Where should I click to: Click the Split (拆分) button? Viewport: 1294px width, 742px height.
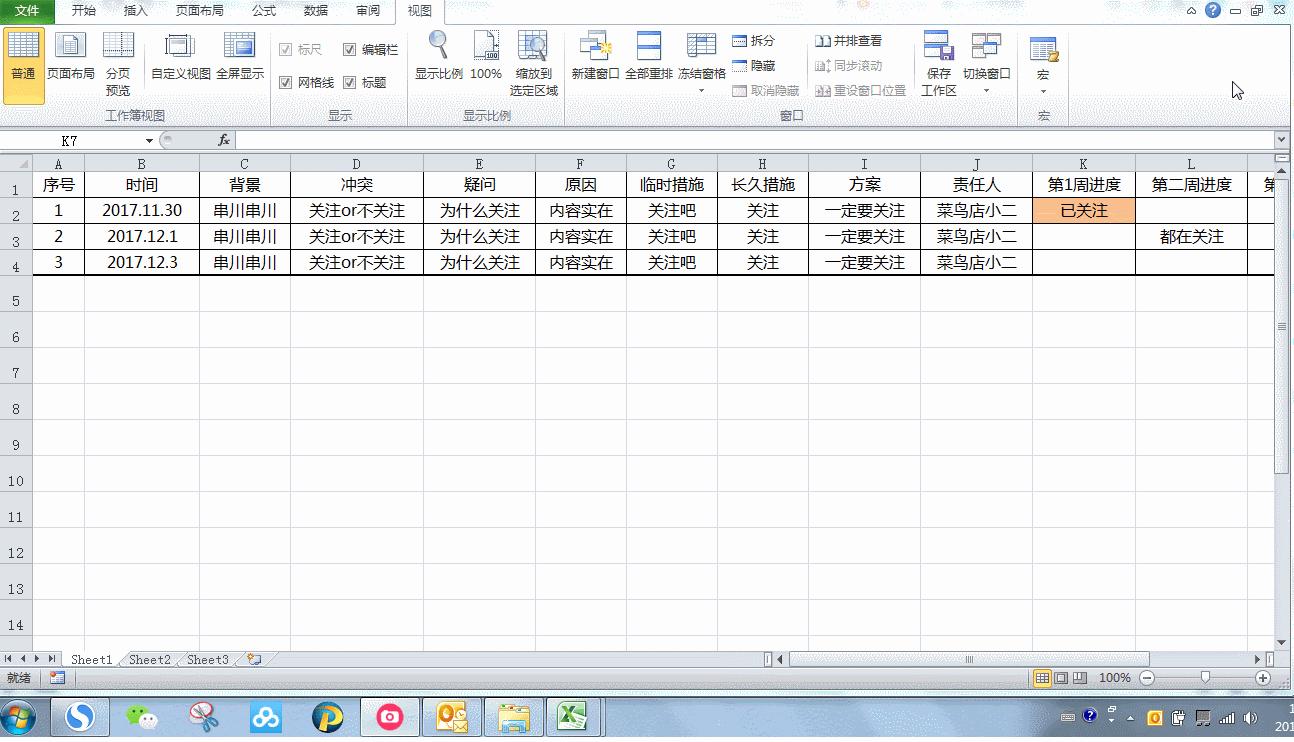tap(753, 41)
